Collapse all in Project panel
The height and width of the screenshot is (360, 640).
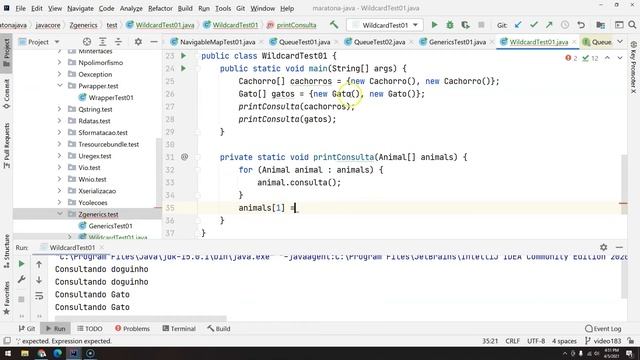118,42
